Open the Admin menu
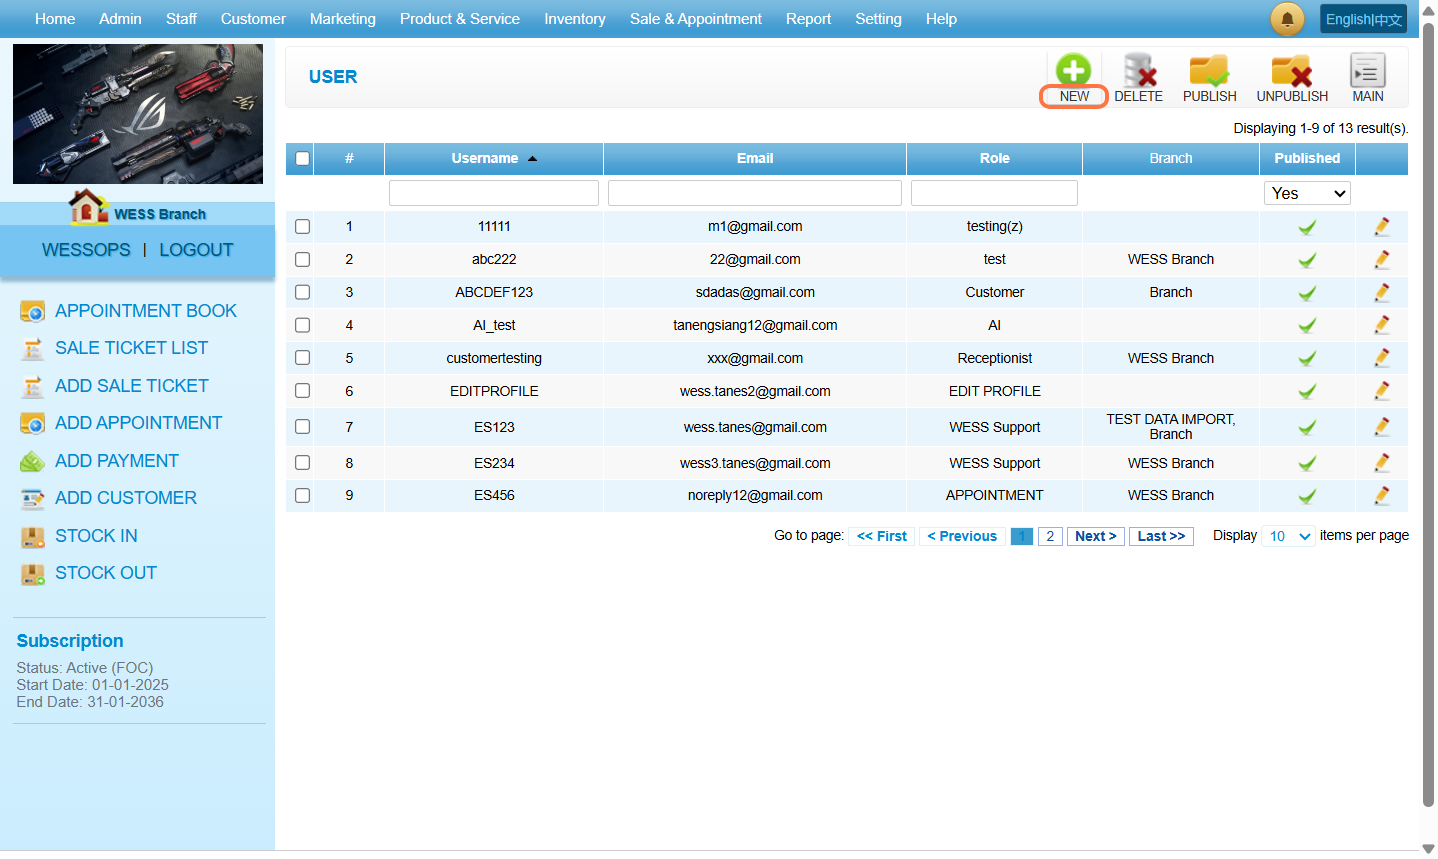This screenshot has height=859, width=1438. click(x=120, y=19)
